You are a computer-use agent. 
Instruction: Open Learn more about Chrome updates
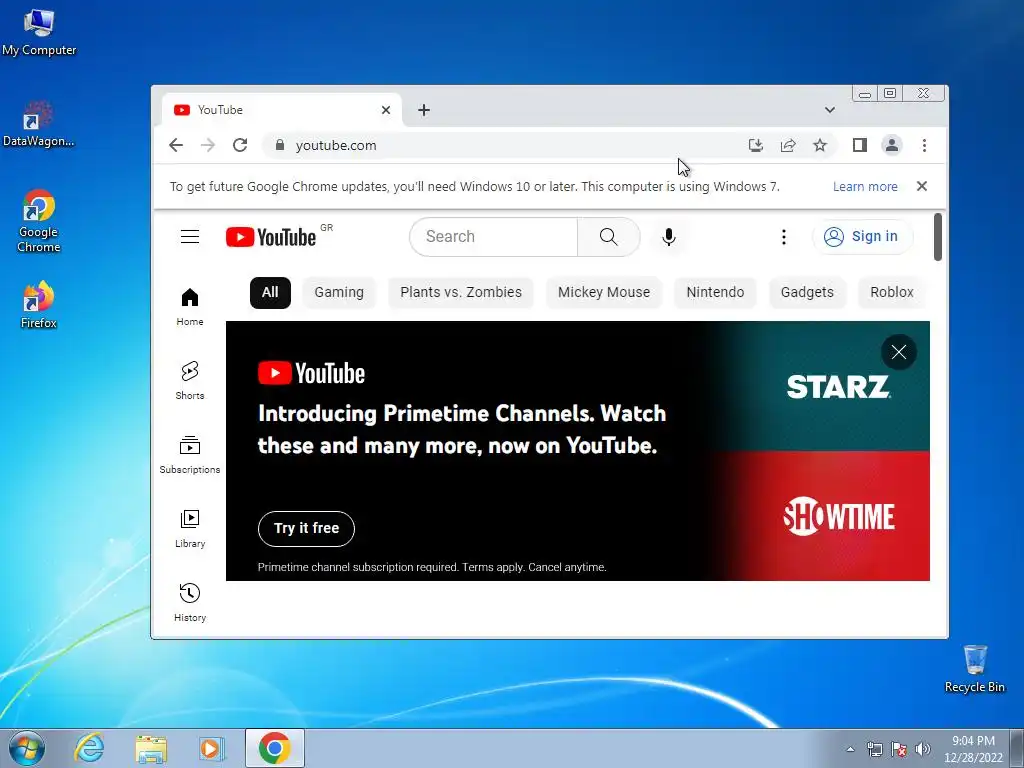(865, 187)
